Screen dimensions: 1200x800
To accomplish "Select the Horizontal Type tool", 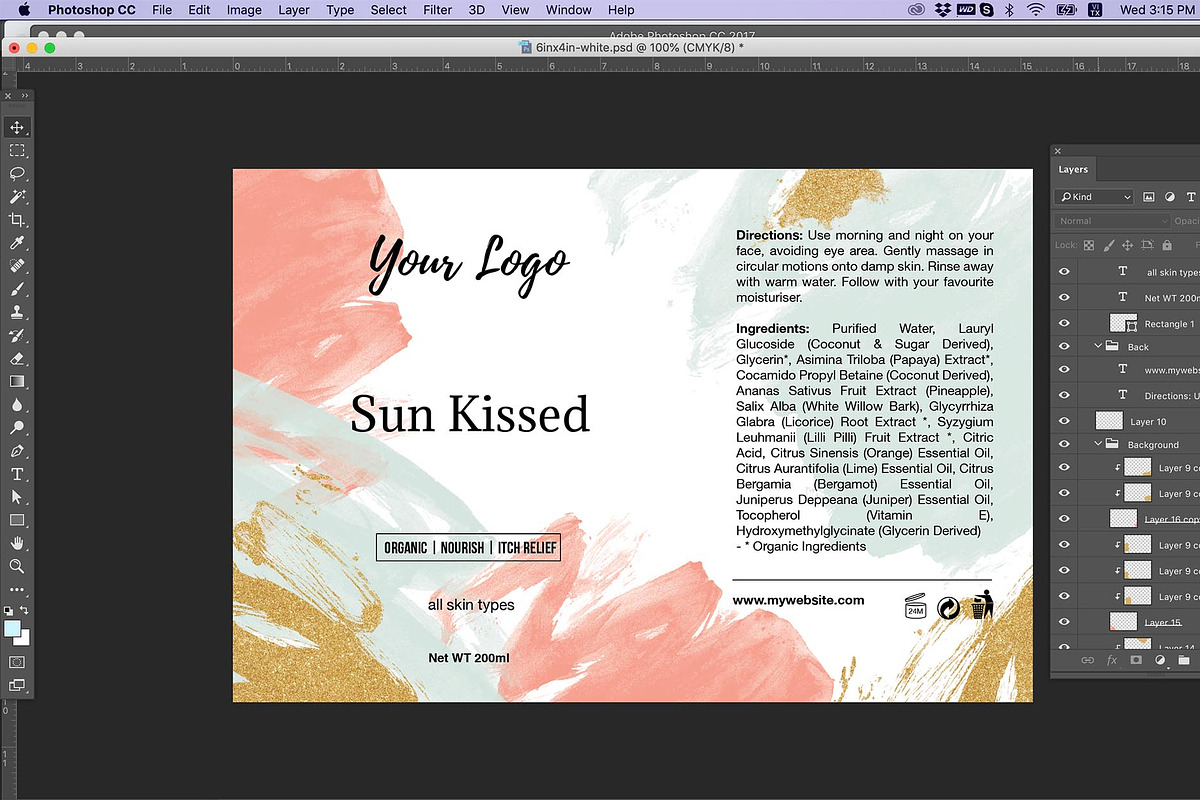I will 17,474.
